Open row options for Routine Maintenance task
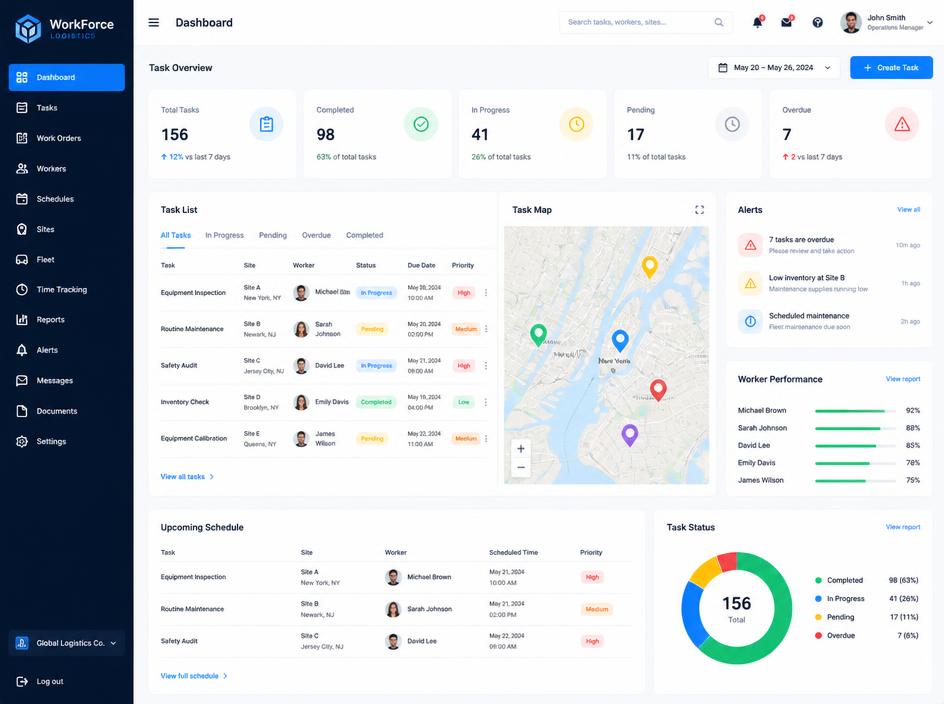The image size is (944, 704). 486,329
